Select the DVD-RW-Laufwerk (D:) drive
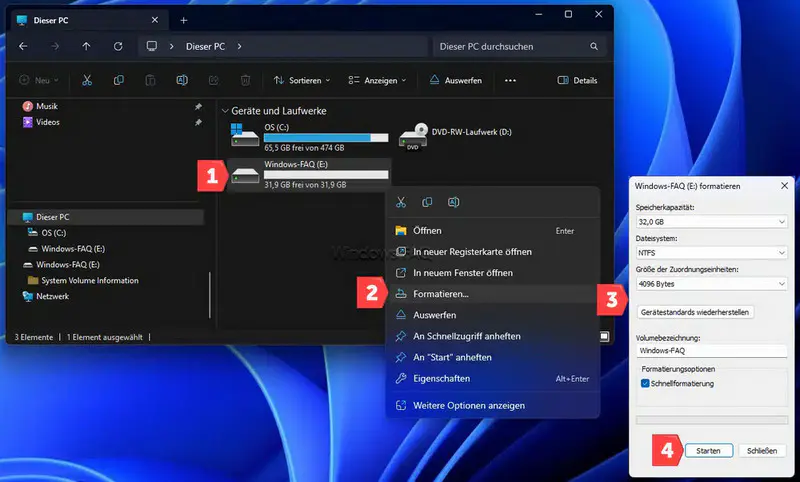Viewport: 800px width, 482px height. click(455, 136)
